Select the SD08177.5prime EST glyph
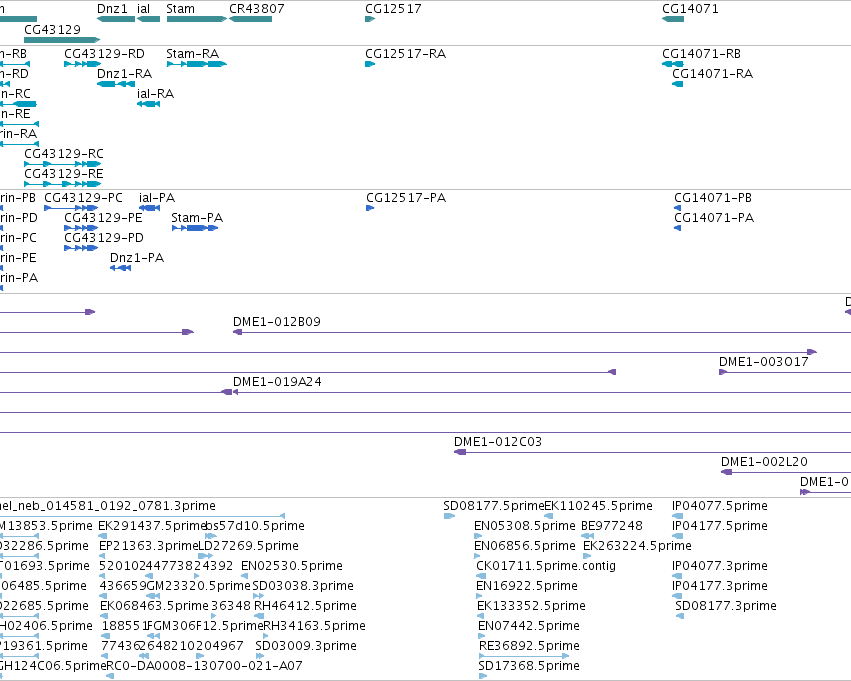Image resolution: width=851 pixels, height=681 pixels. tap(449, 516)
